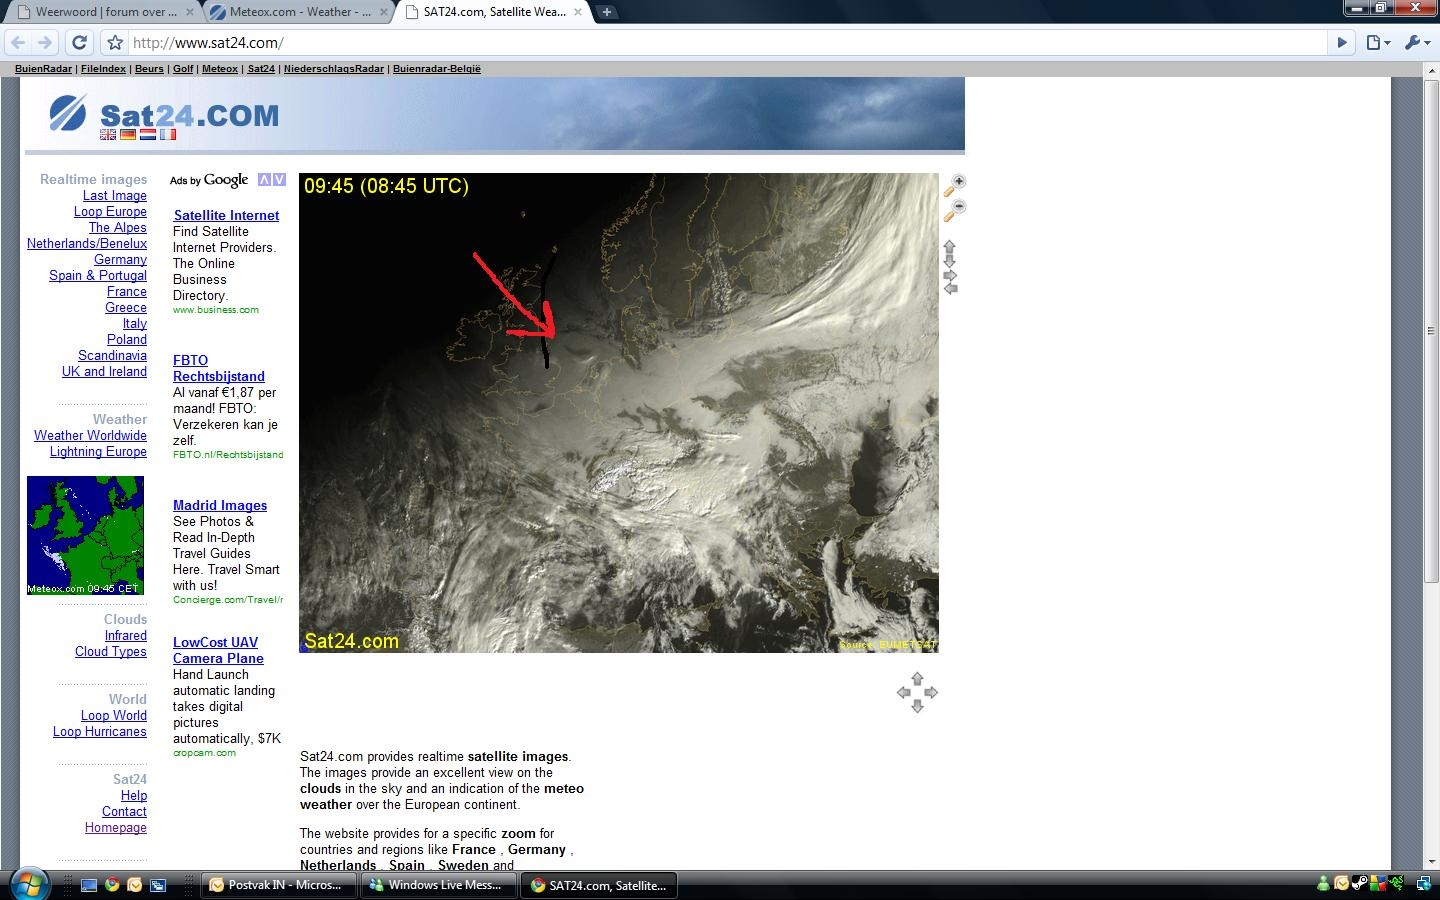This screenshot has width=1440, height=900.
Task: Close the SAT24.com tab
Action: click(578, 12)
